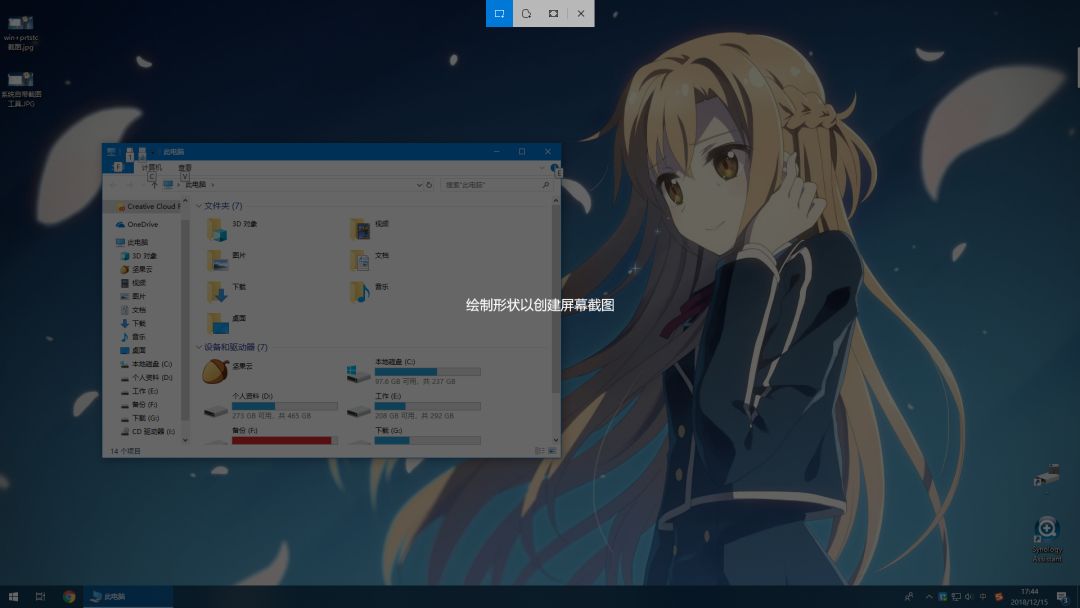Click the 下载 (G:) usage bar

427,440
